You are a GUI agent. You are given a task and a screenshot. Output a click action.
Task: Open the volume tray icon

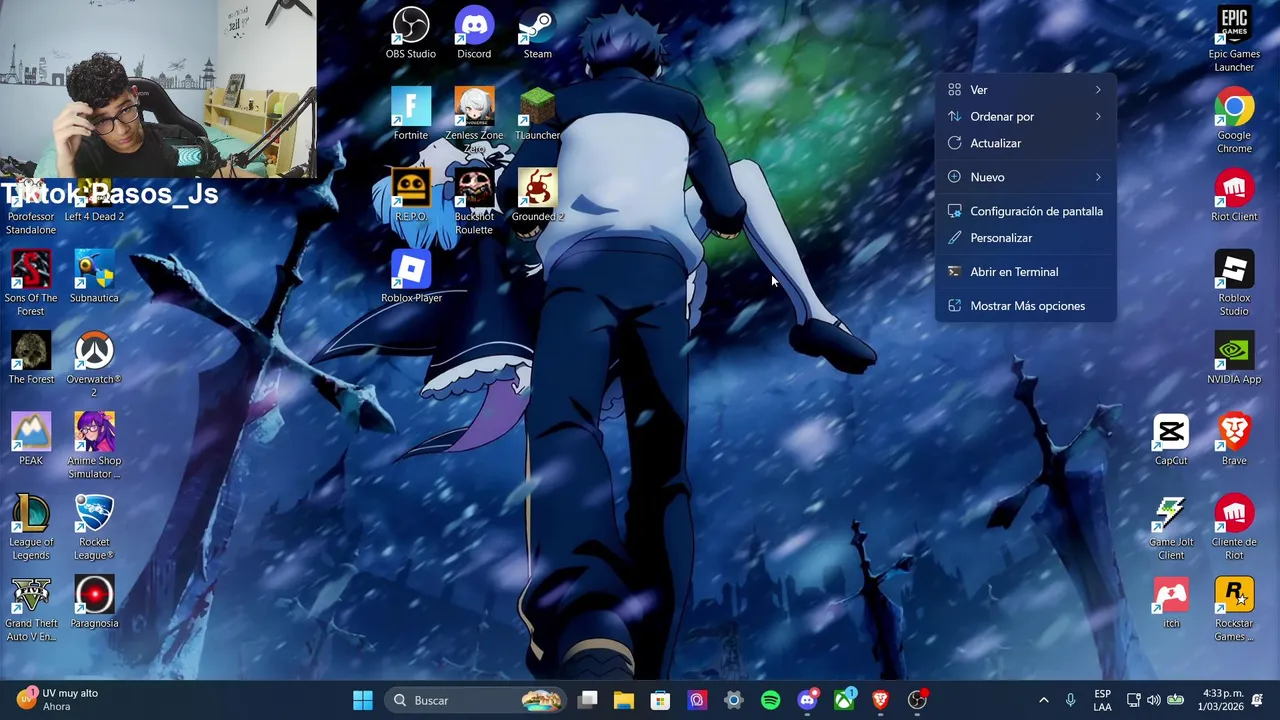[x=1153, y=700]
